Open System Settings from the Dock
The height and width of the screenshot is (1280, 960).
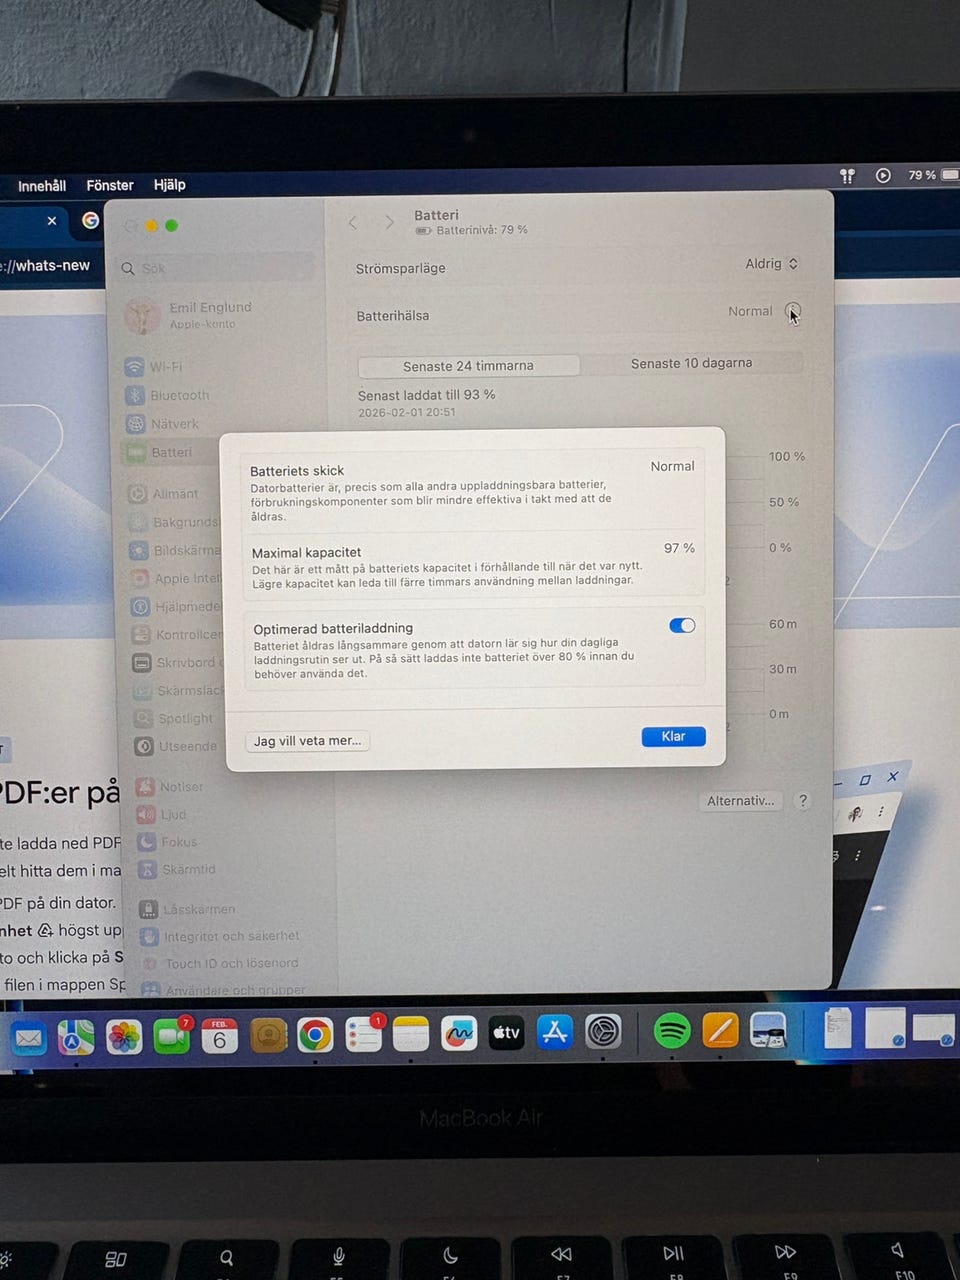click(603, 1031)
